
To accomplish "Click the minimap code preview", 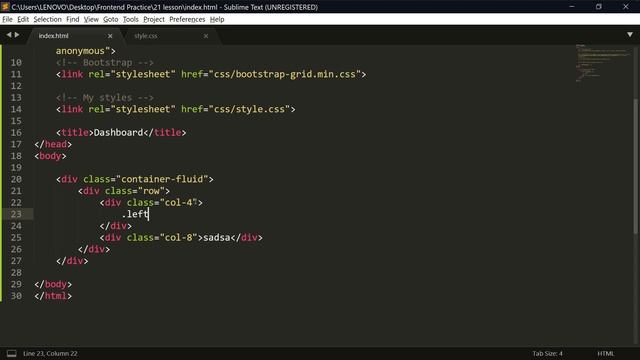I will tap(602, 63).
